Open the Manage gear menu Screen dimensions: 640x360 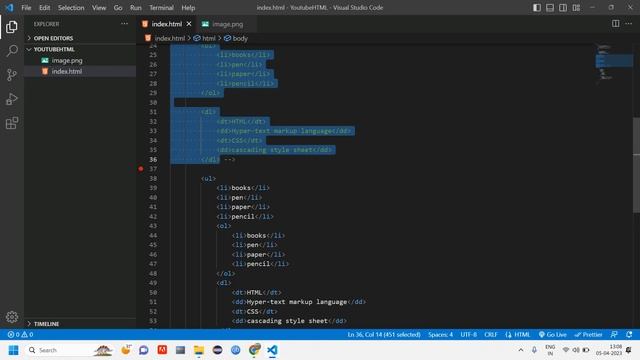(12, 317)
